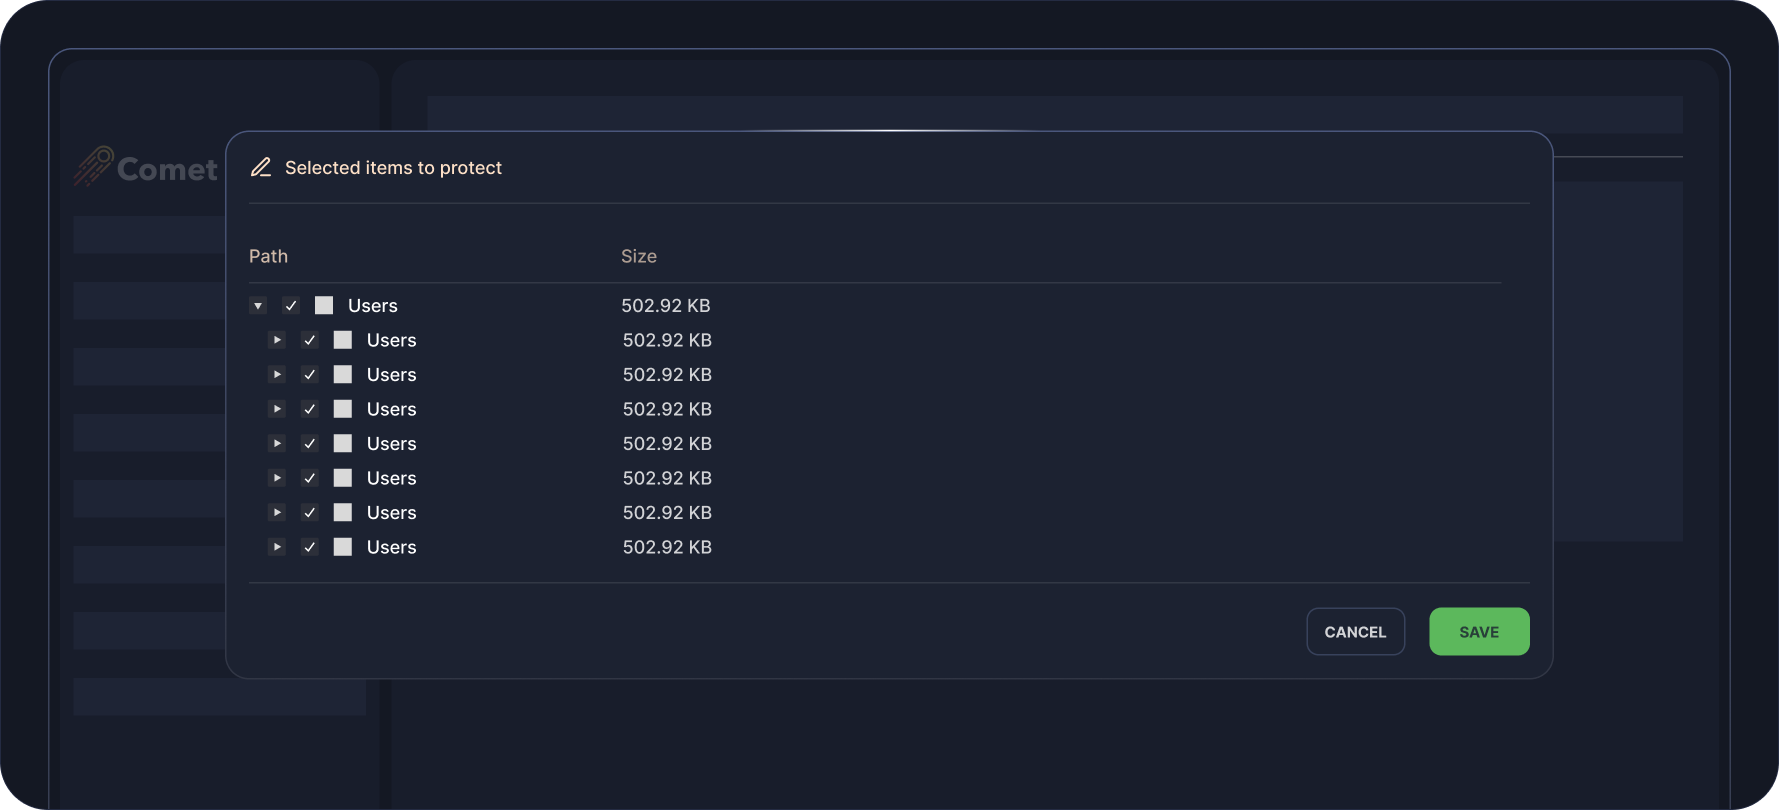Screen dimensions: 1779x810
Task: Uncheck the top-level Users checkbox
Action: (x=291, y=305)
